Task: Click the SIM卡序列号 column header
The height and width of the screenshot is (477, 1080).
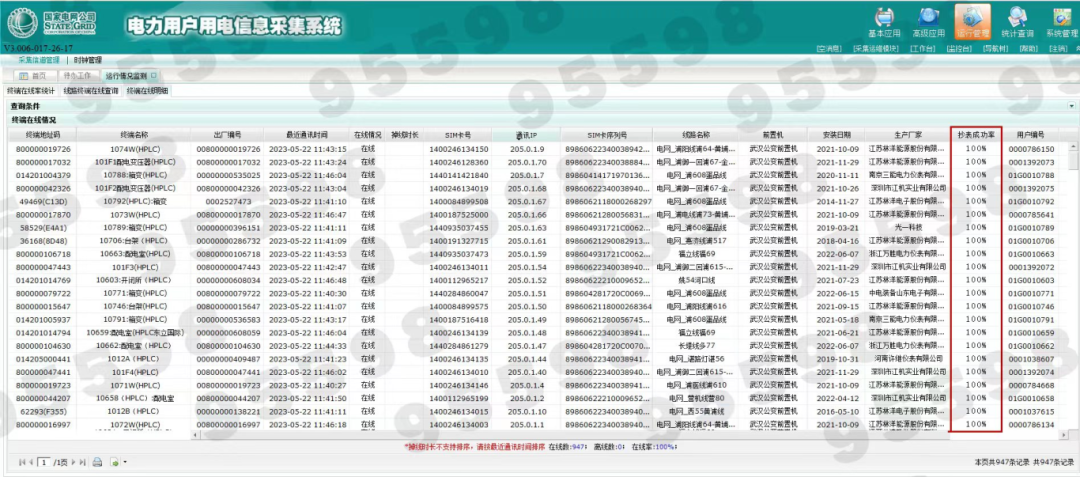Action: point(607,135)
